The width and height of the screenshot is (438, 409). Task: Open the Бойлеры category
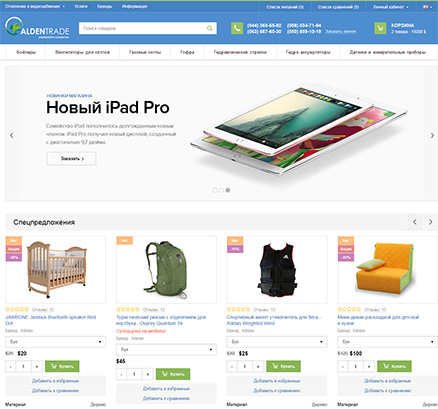pos(26,52)
